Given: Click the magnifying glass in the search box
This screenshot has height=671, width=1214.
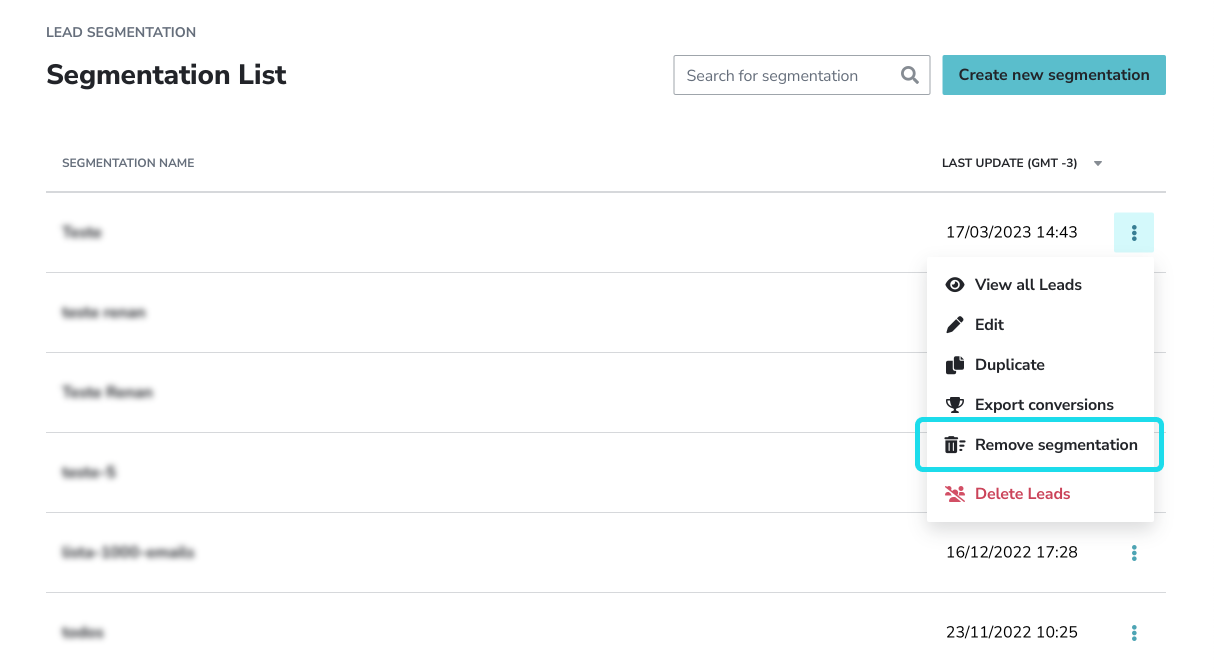Looking at the screenshot, I should point(909,75).
